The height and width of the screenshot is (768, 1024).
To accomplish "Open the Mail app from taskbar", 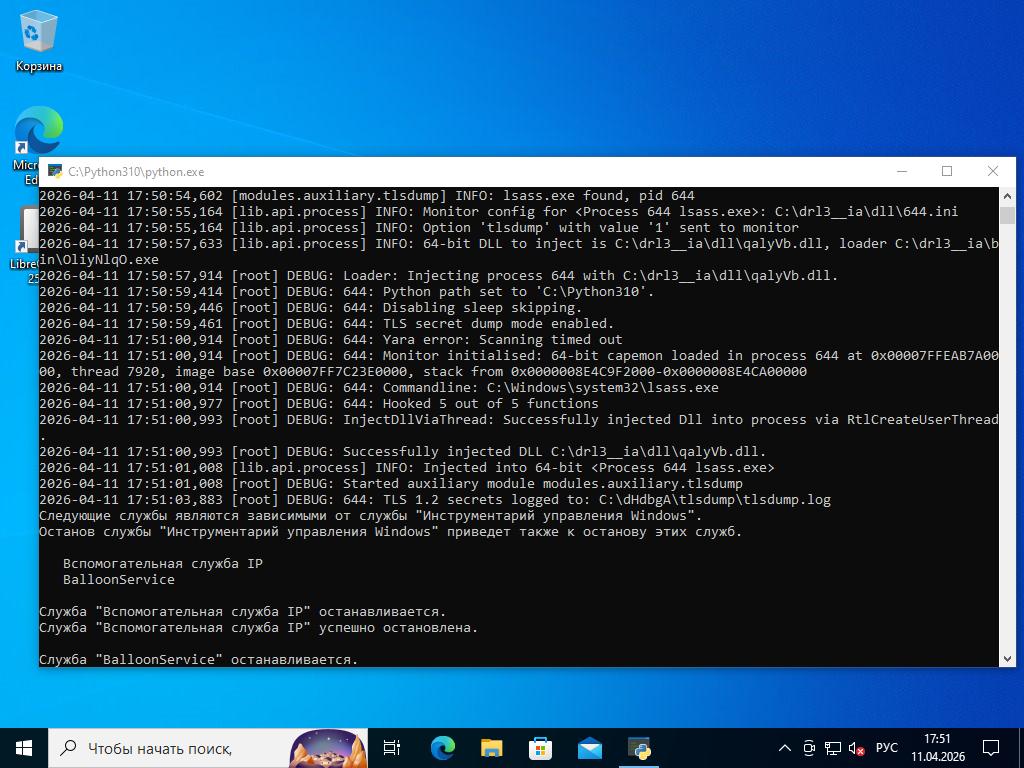I will click(x=589, y=748).
